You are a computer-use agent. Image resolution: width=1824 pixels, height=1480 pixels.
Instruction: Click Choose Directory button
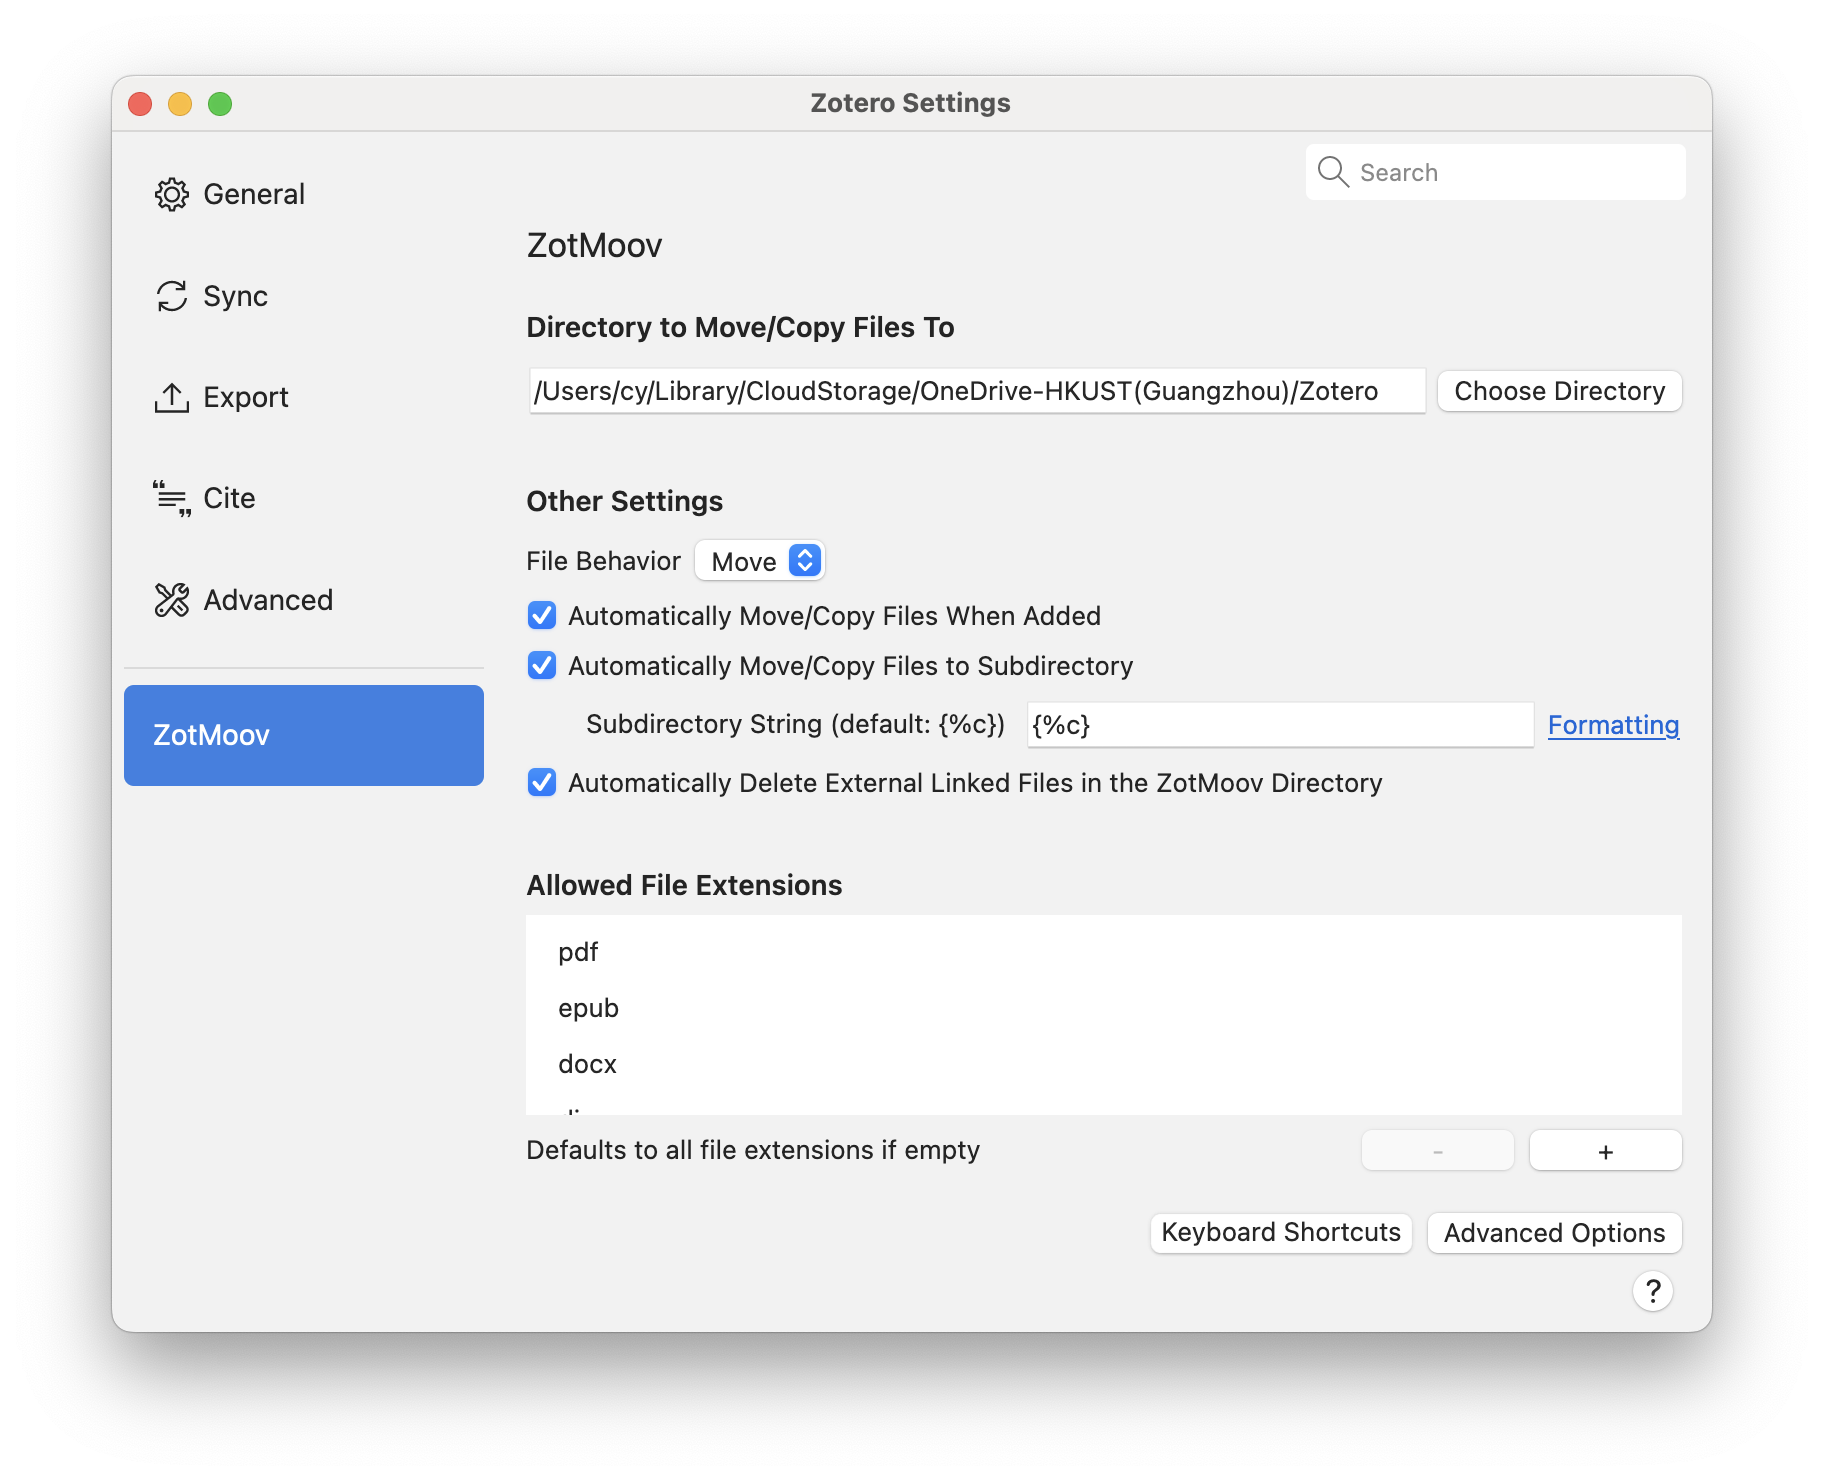coord(1559,391)
